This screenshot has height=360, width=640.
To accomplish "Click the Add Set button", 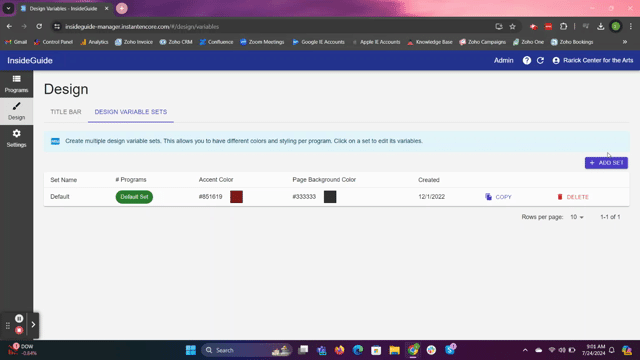I will 606,163.
